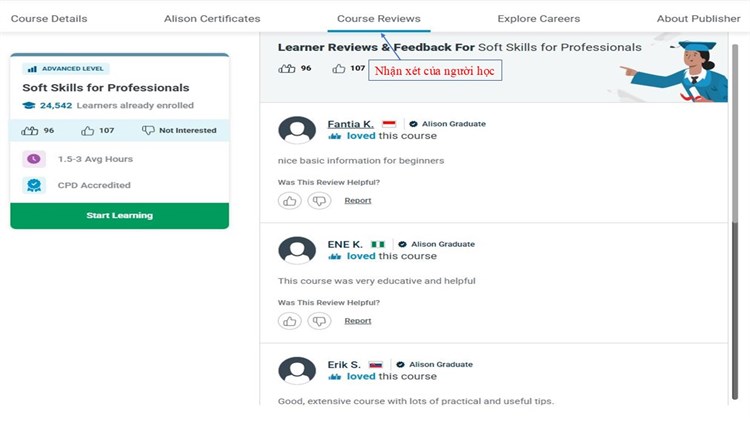Click single thumbs-up icon in reviews header
The image size is (750, 422).
tap(339, 68)
